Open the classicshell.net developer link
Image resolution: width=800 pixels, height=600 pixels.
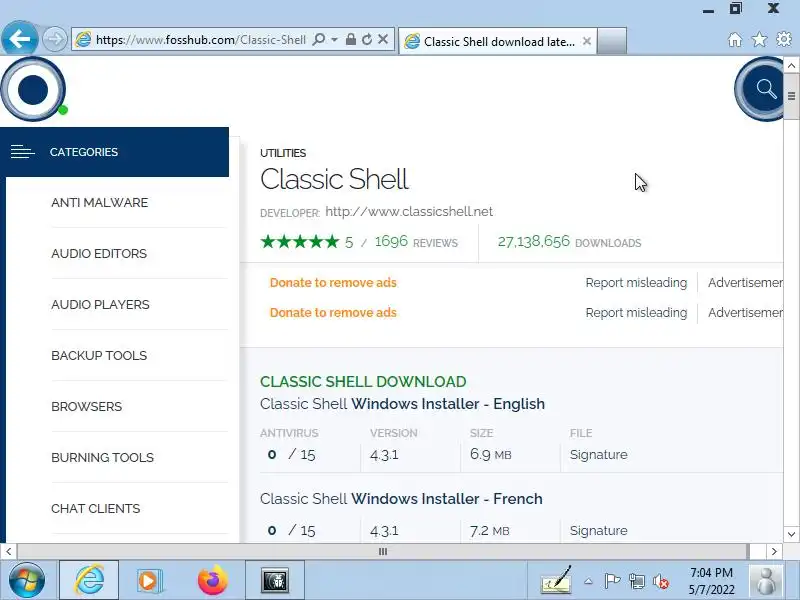pos(409,211)
